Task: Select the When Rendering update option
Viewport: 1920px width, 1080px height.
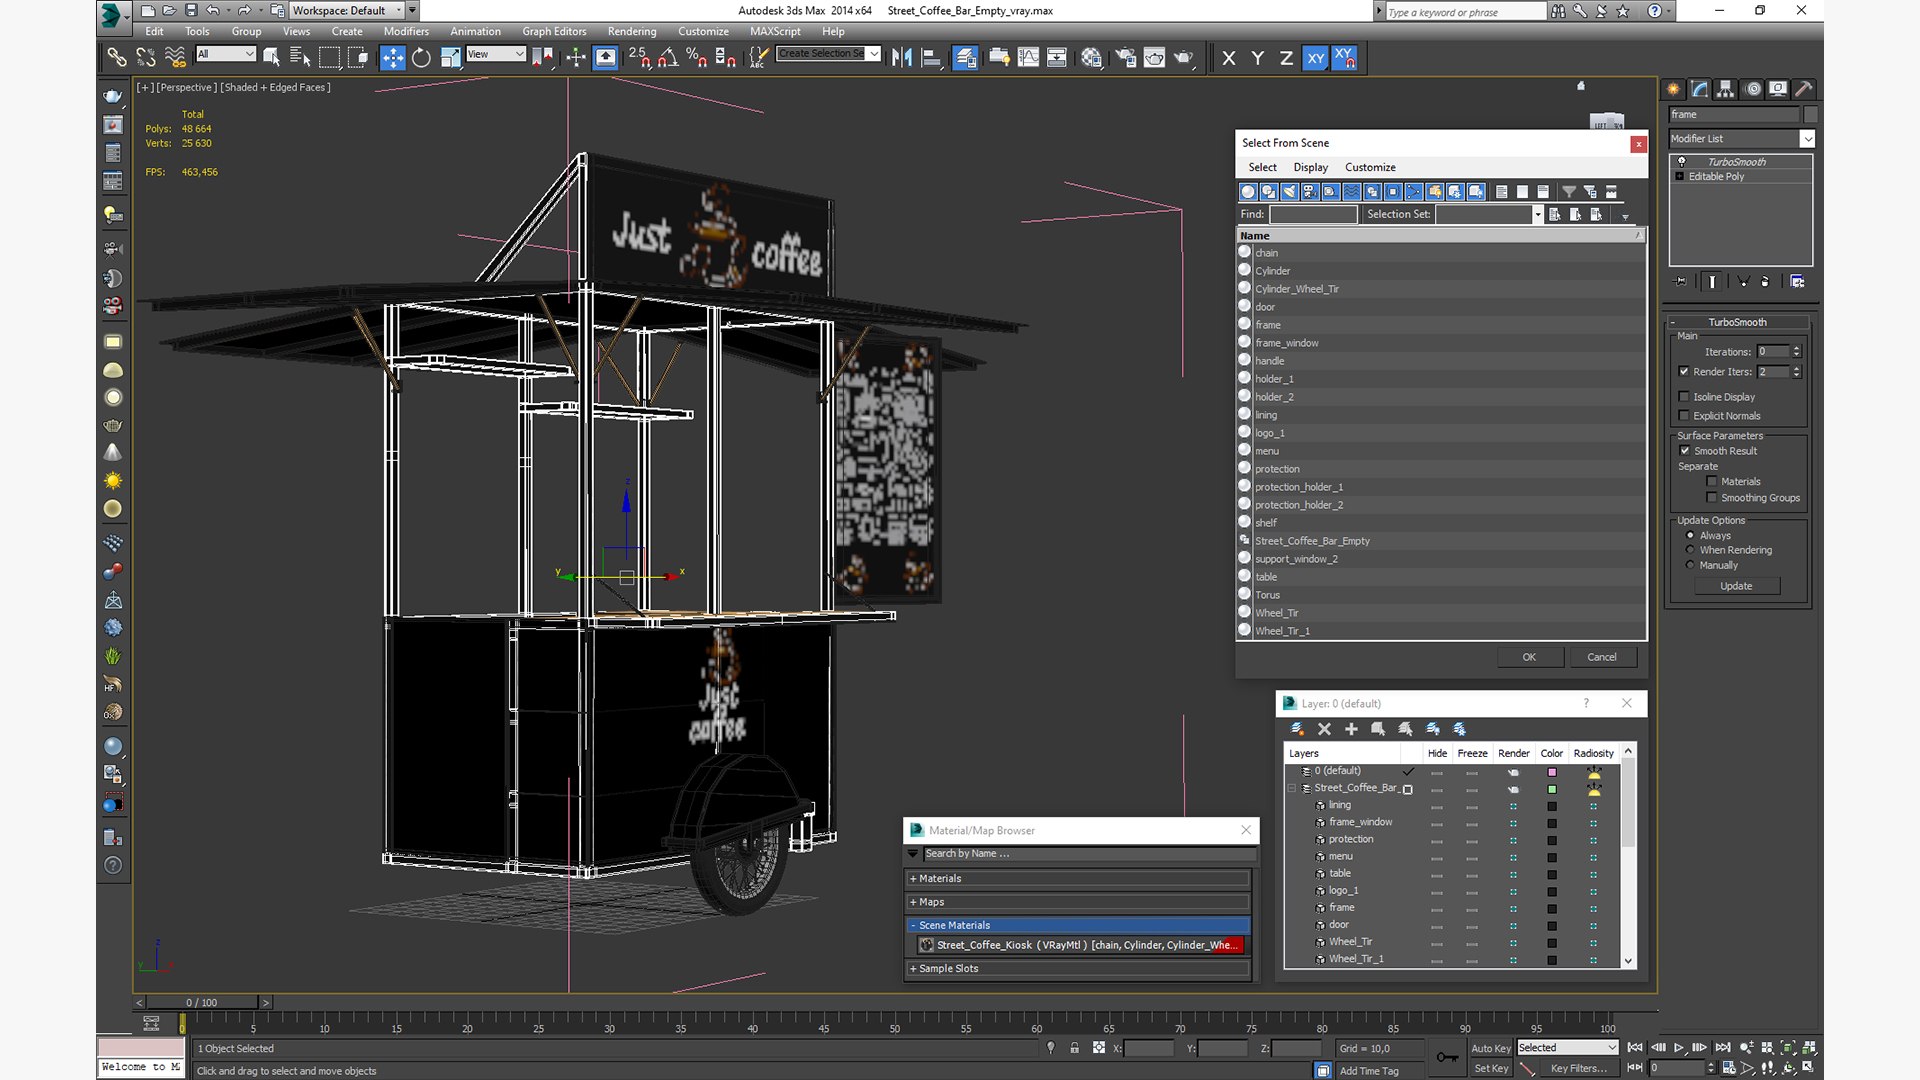Action: [1690, 550]
